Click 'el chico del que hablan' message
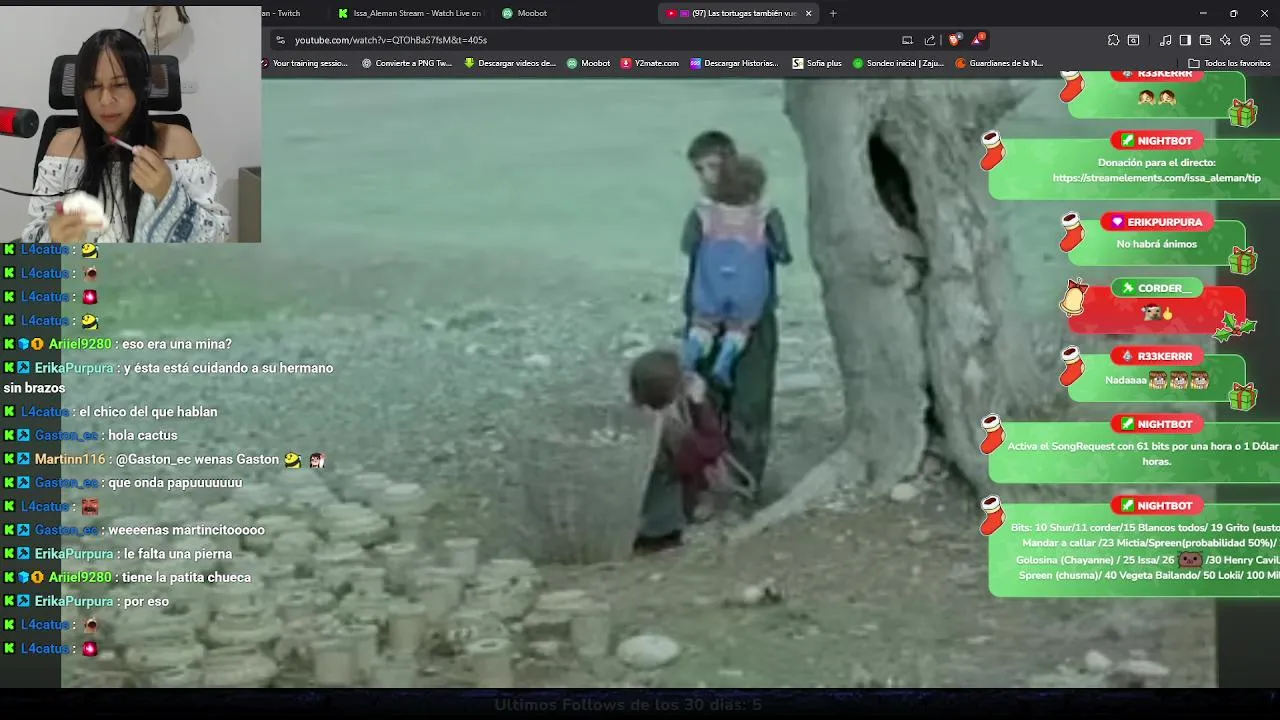Image resolution: width=1280 pixels, height=720 pixels. (148, 412)
